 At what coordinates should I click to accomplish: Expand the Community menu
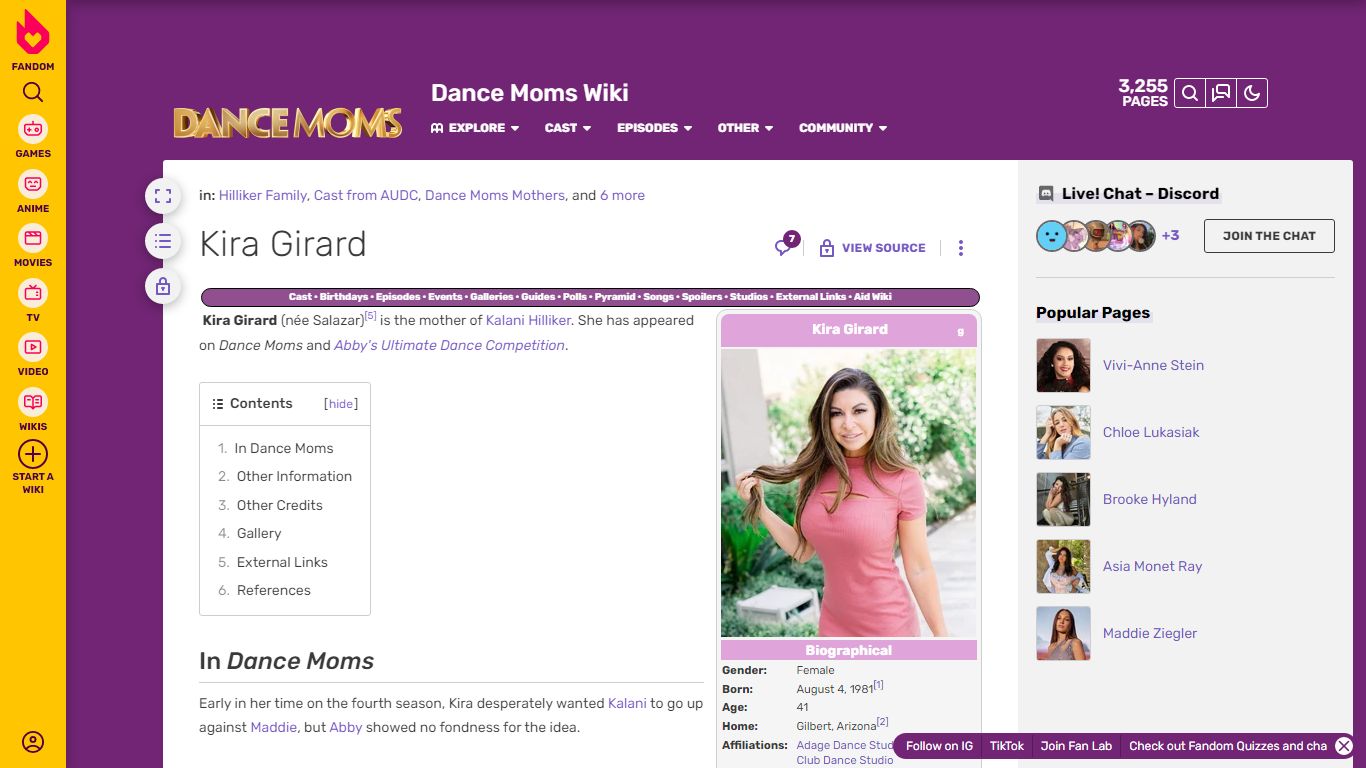click(843, 128)
